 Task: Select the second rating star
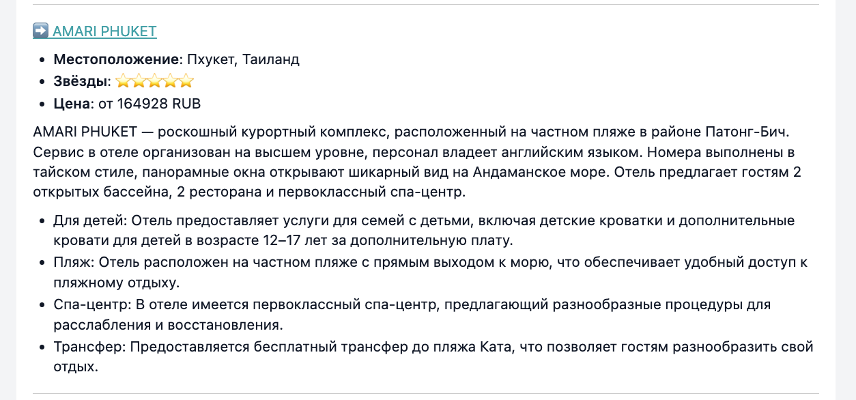click(x=138, y=81)
